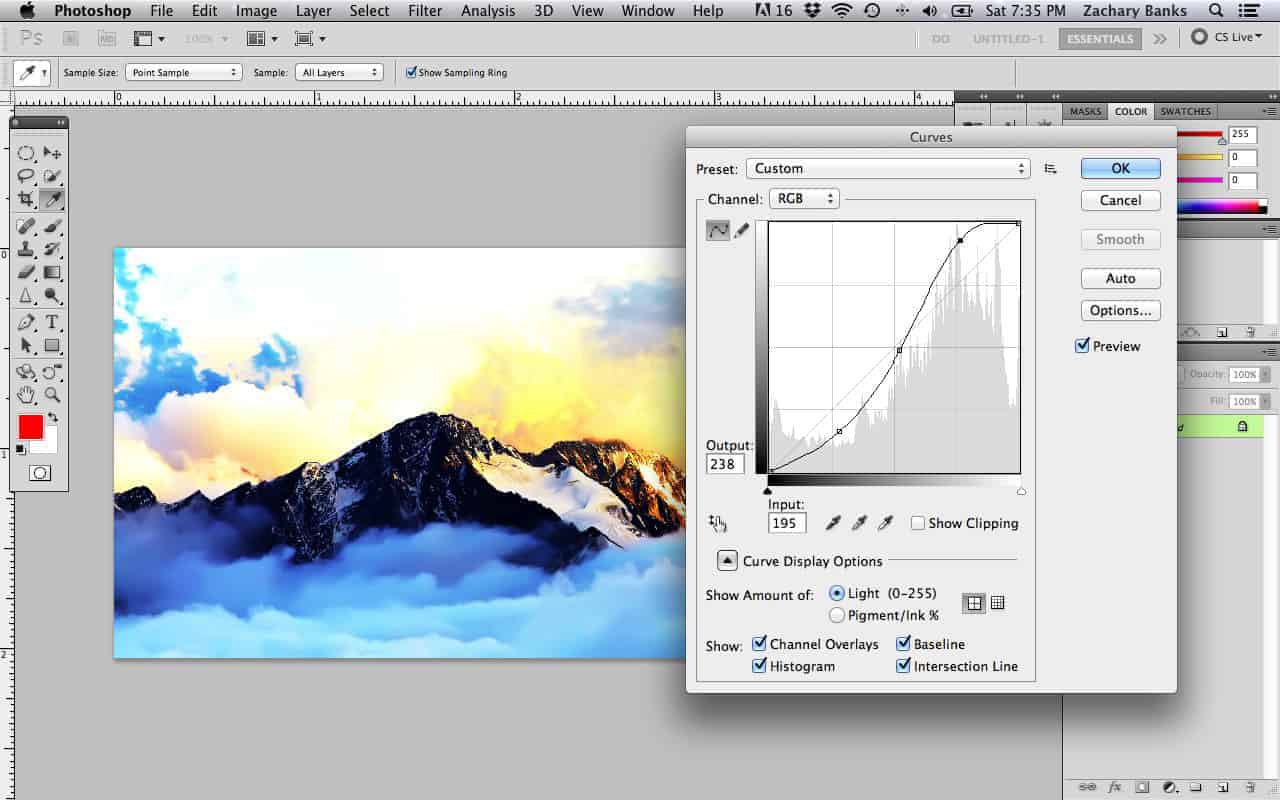Open the Image menu
Image resolution: width=1280 pixels, height=800 pixels.
(256, 11)
